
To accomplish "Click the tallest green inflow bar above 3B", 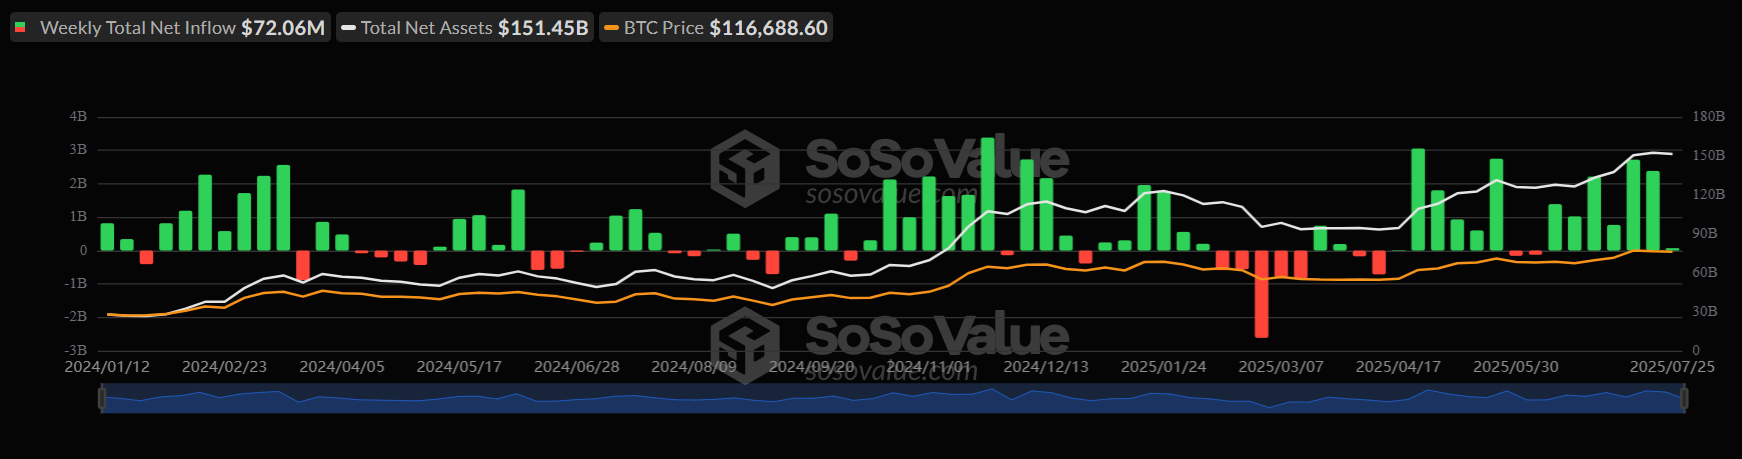I will (x=987, y=194).
